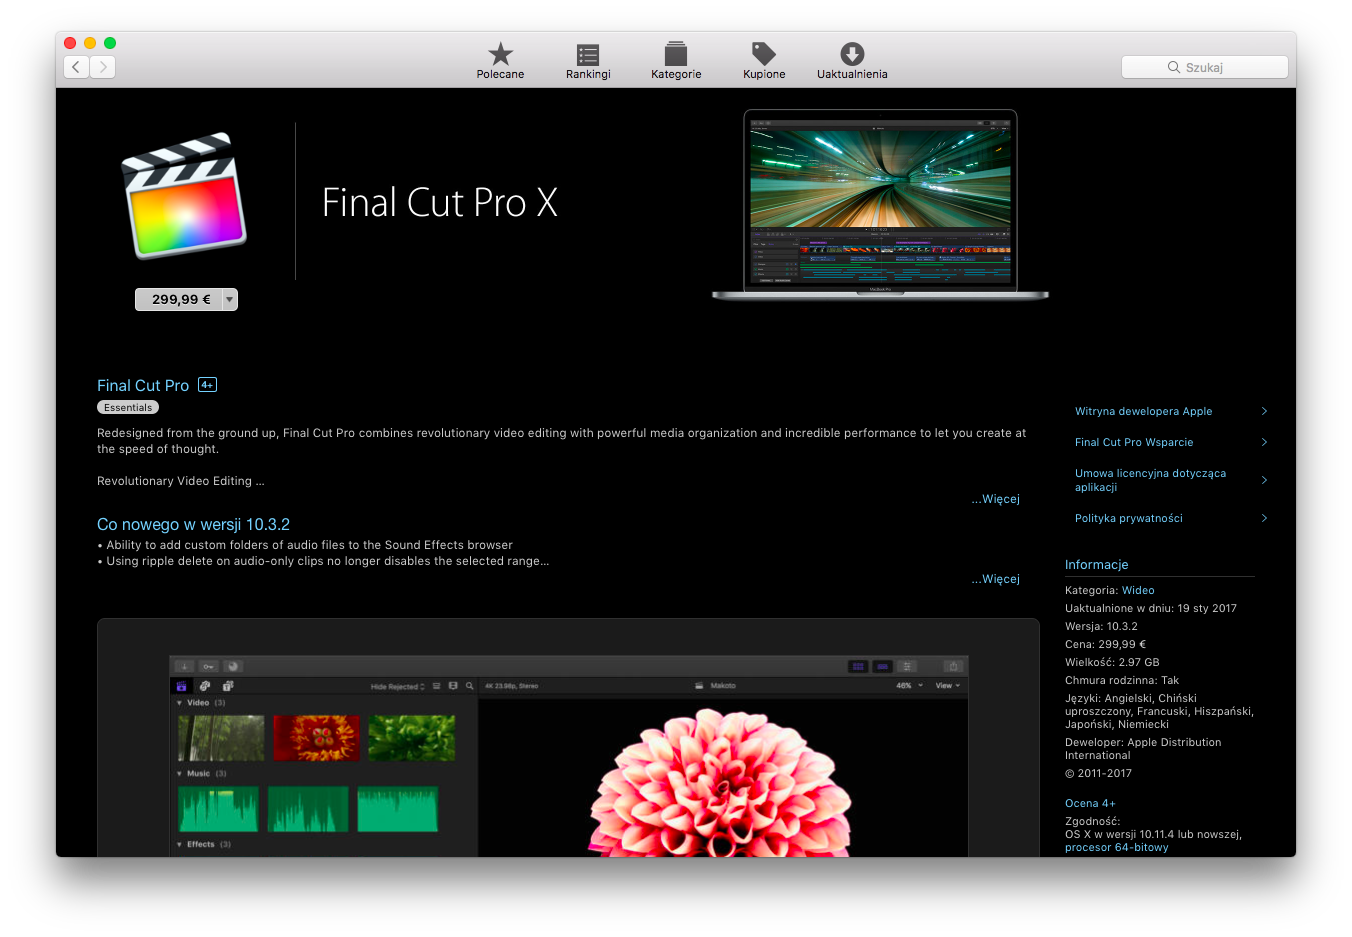Viewport: 1352px width, 937px height.
Task: Open the Kupione tag tab
Action: pyautogui.click(x=764, y=60)
